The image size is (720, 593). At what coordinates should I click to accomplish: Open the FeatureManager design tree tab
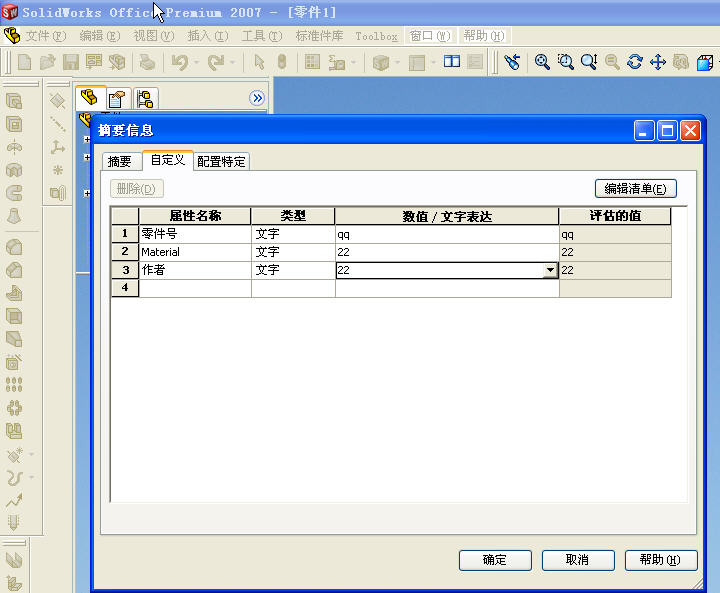89,97
